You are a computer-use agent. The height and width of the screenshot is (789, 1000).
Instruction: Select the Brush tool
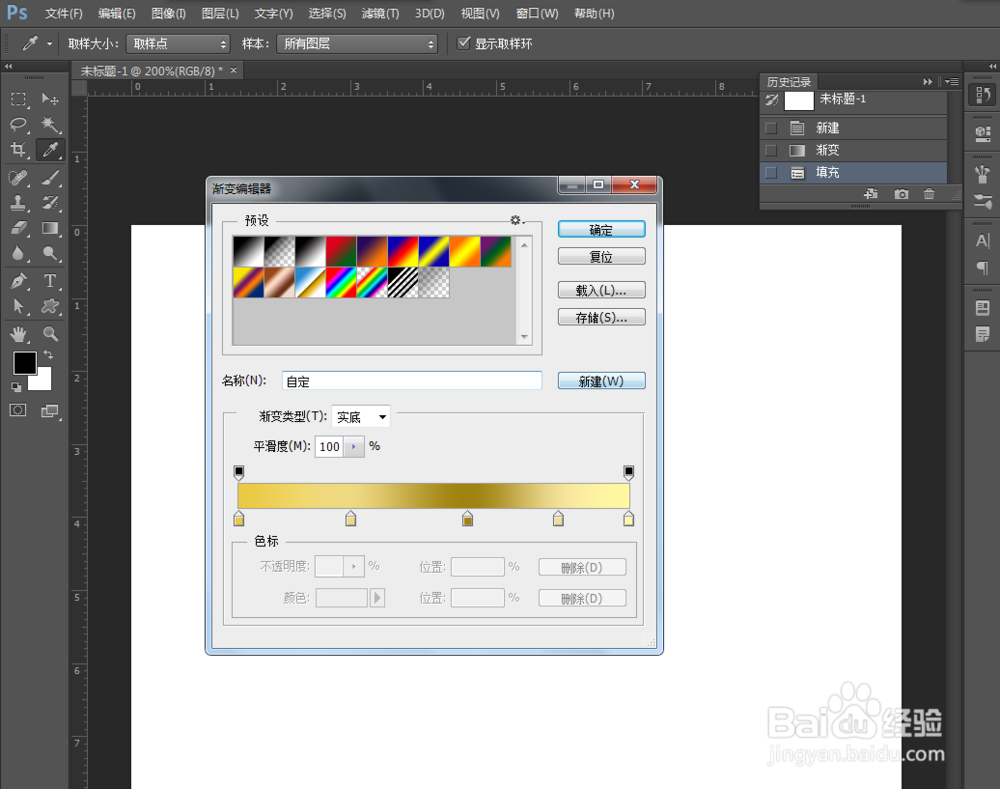click(x=50, y=177)
